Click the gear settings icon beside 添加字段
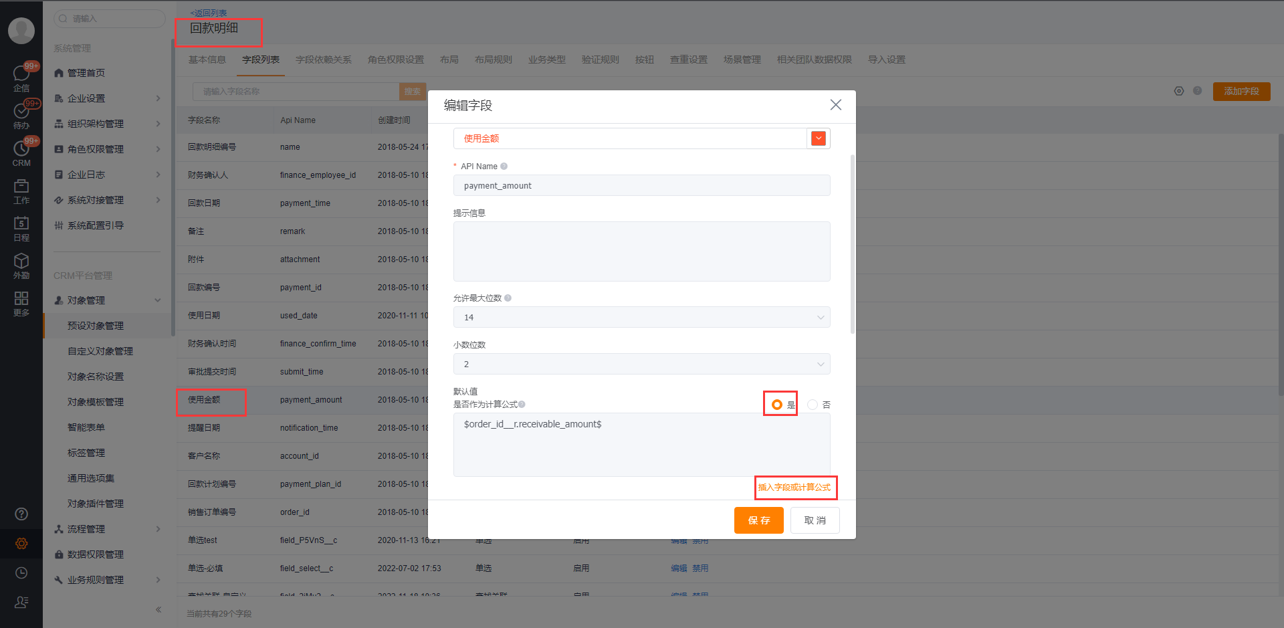 (1179, 91)
